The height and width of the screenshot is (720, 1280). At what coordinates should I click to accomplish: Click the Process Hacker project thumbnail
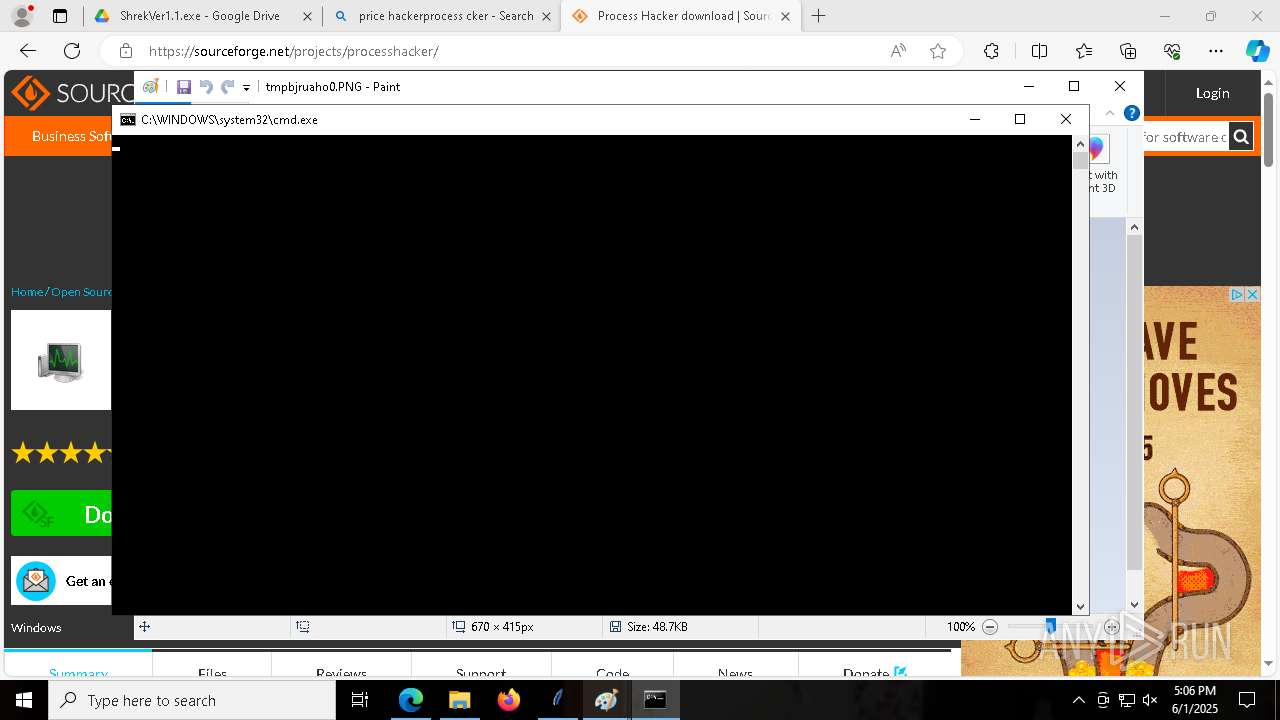pos(61,360)
